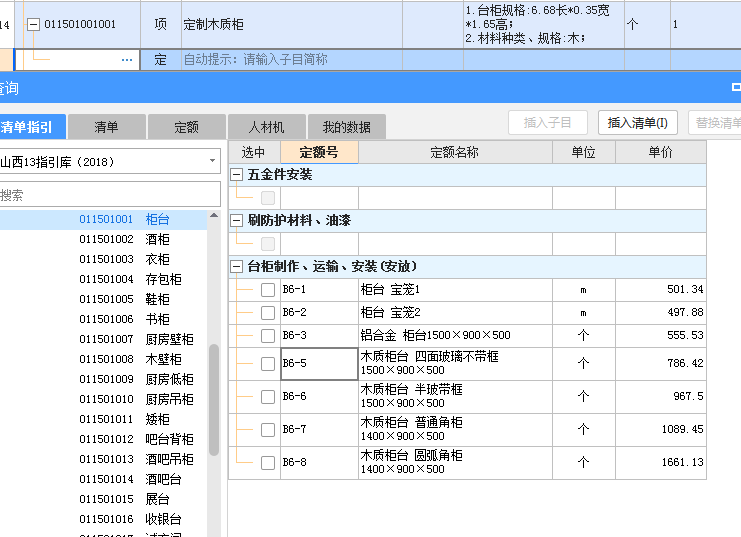This screenshot has width=741, height=537.
Task: Select 011501002 酒柜 in the list
Action: point(103,239)
